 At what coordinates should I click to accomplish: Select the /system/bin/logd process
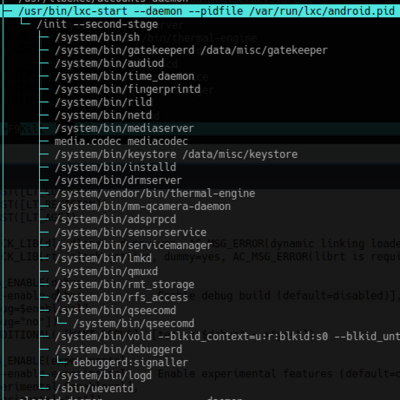(x=103, y=375)
